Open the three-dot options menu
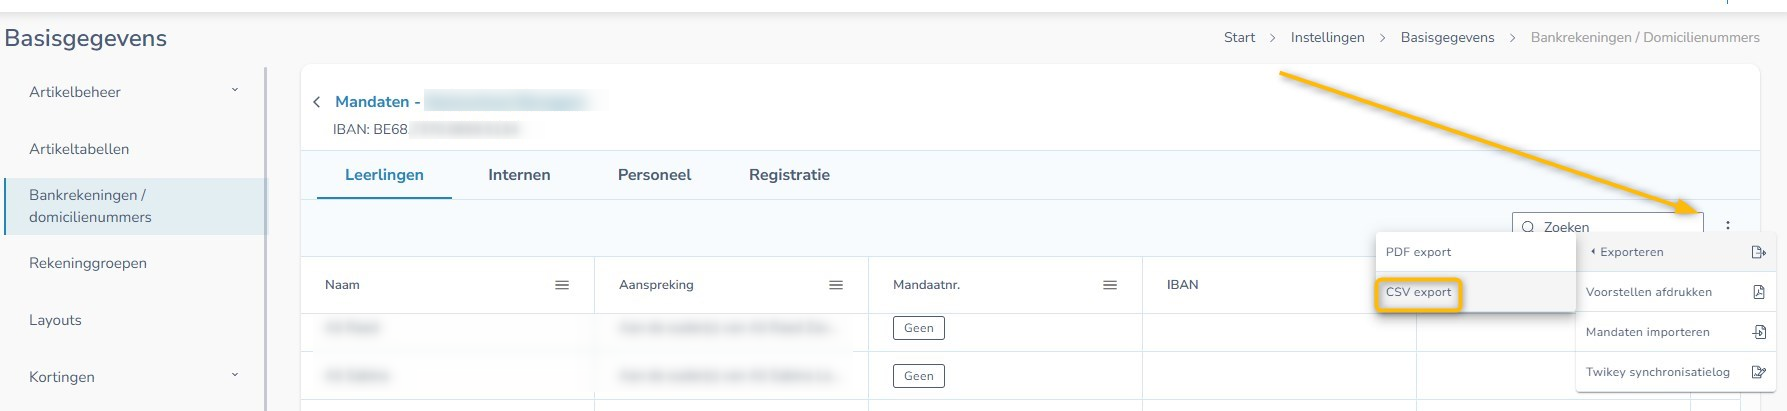1787x411 pixels. pos(1727,226)
